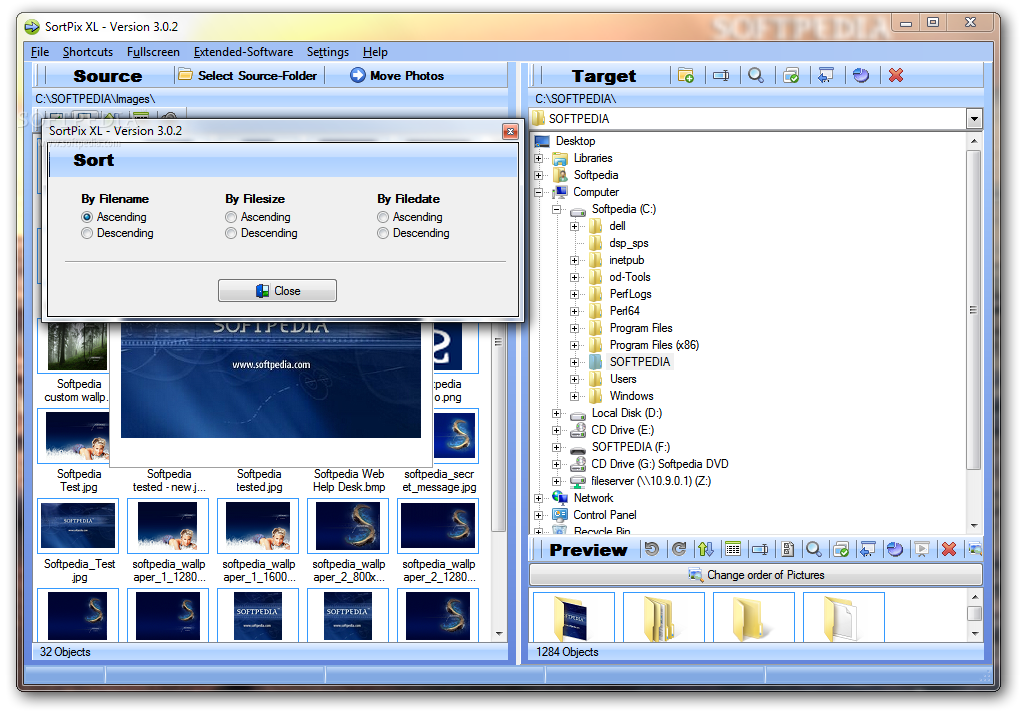The height and width of the screenshot is (712, 1021).
Task: Click the preview pane scroll down arrow
Action: 975,633
